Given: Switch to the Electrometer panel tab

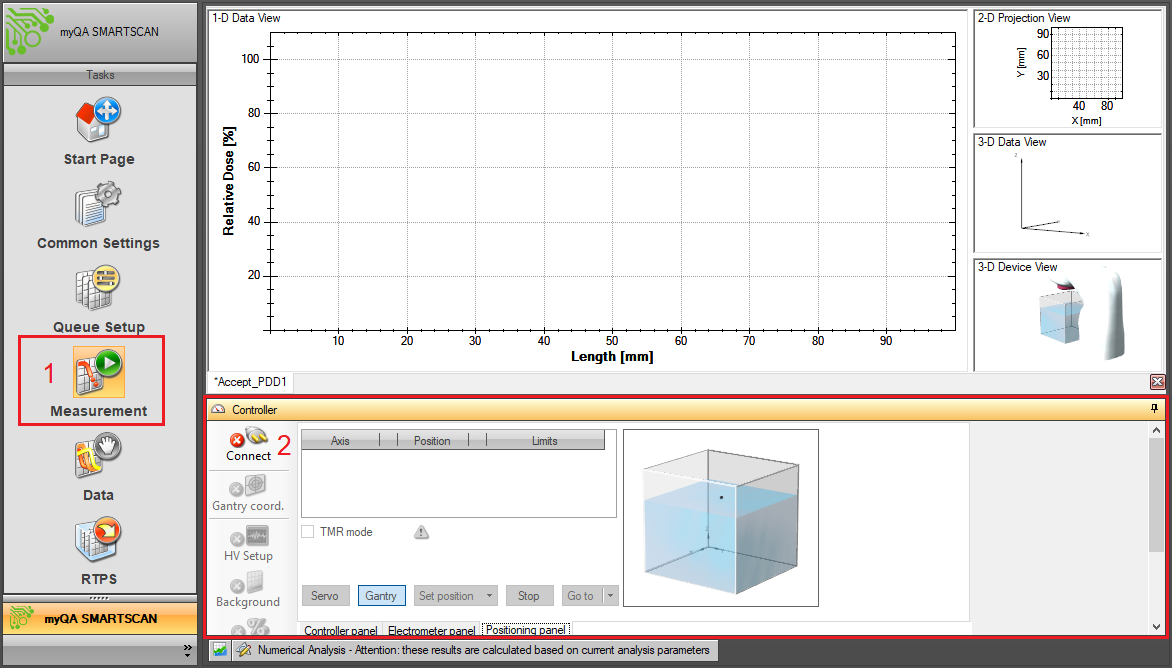Looking at the screenshot, I should coord(431,631).
